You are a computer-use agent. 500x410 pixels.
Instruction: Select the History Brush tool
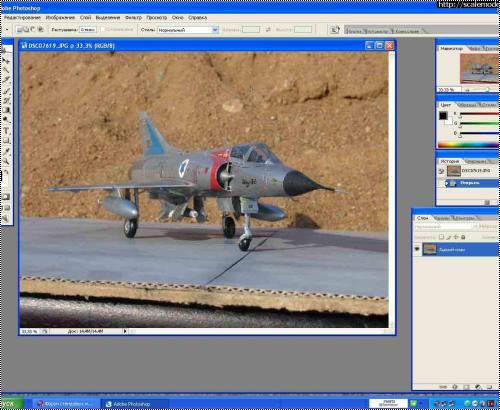pos(7,101)
